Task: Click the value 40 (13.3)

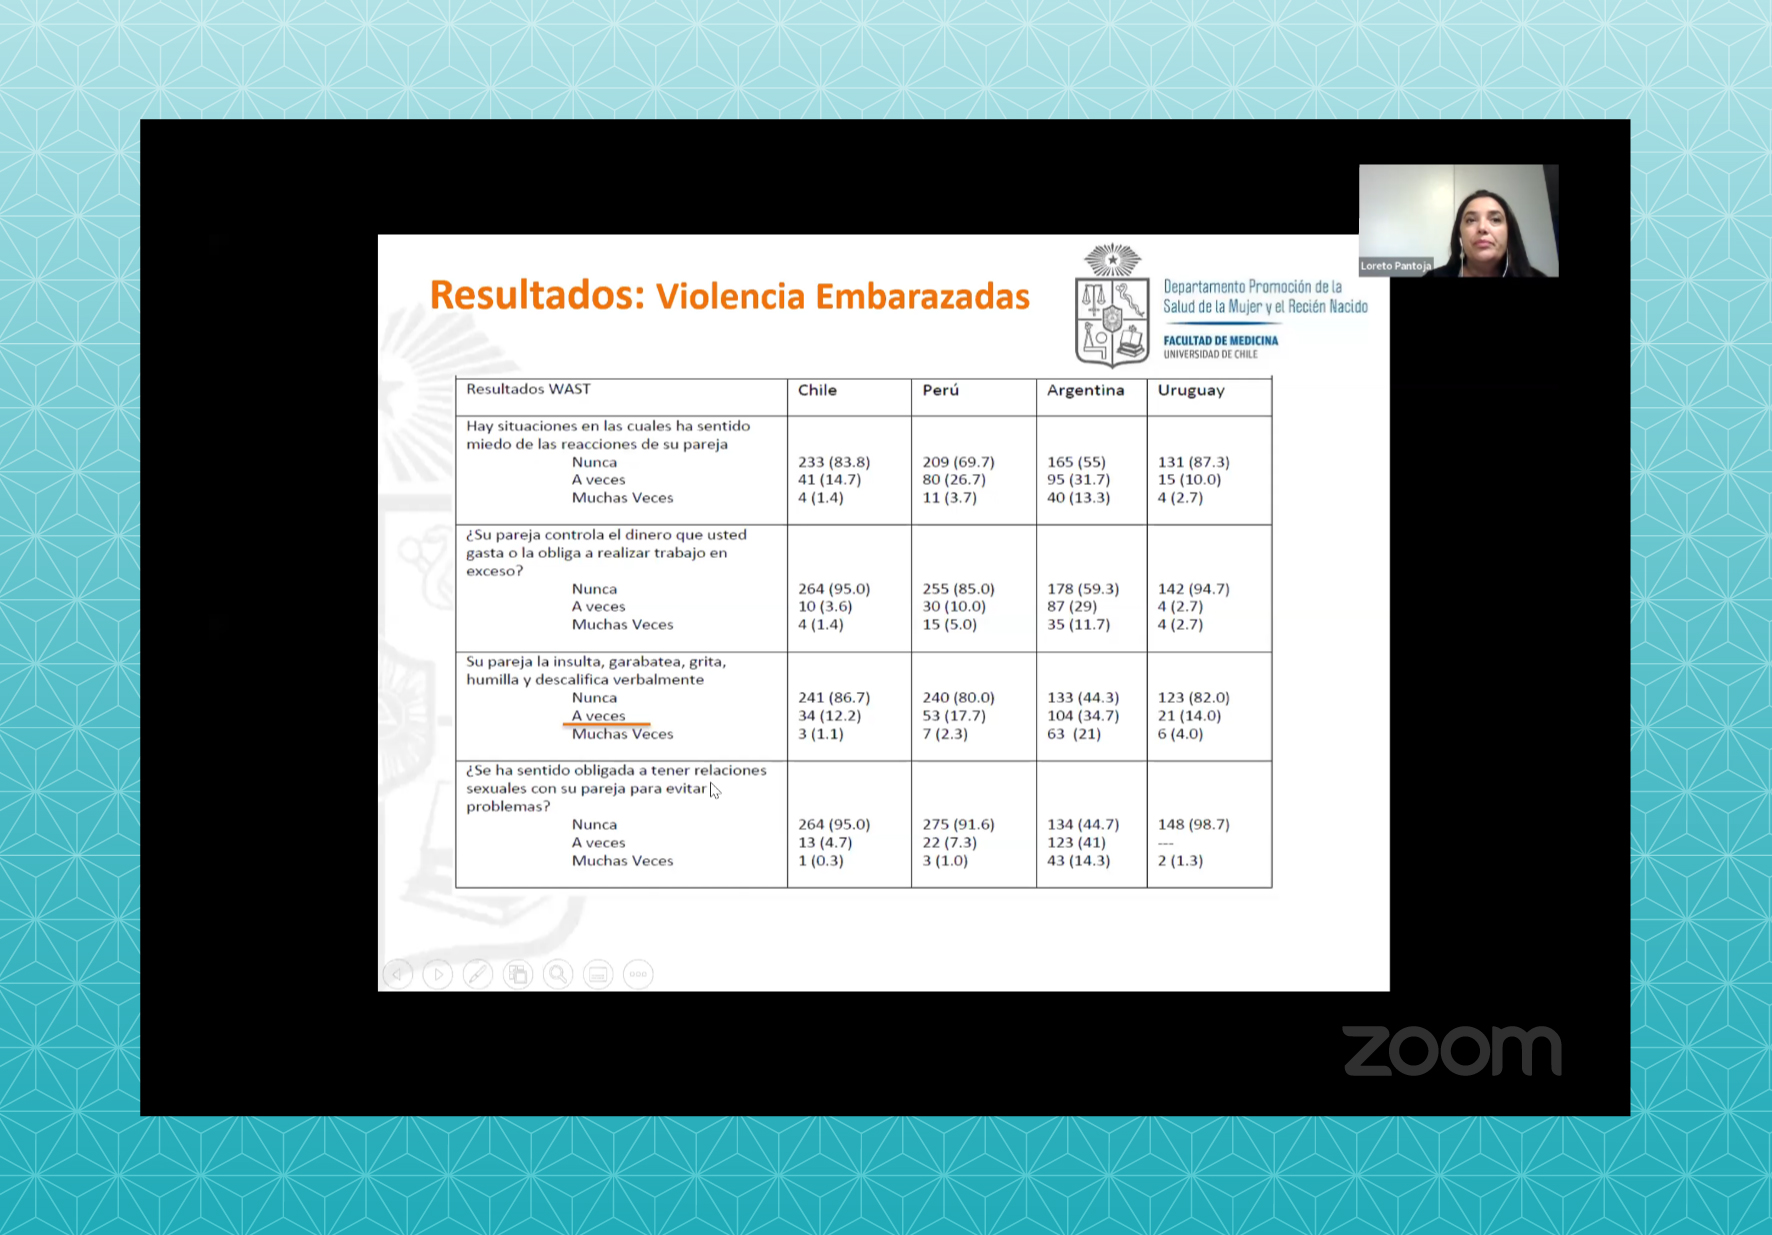Action: click(1078, 498)
